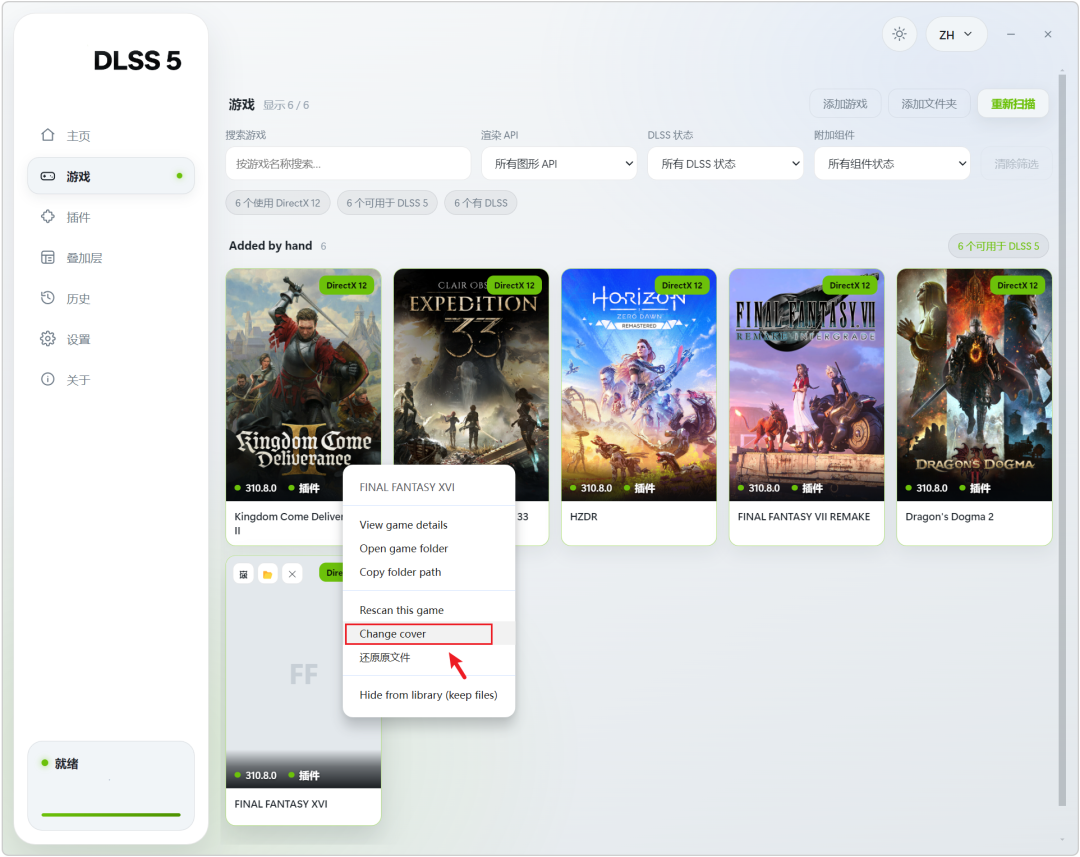Viewport: 1080px width, 857px height.
Task: Open the 关于 about page
Action: tap(110, 380)
